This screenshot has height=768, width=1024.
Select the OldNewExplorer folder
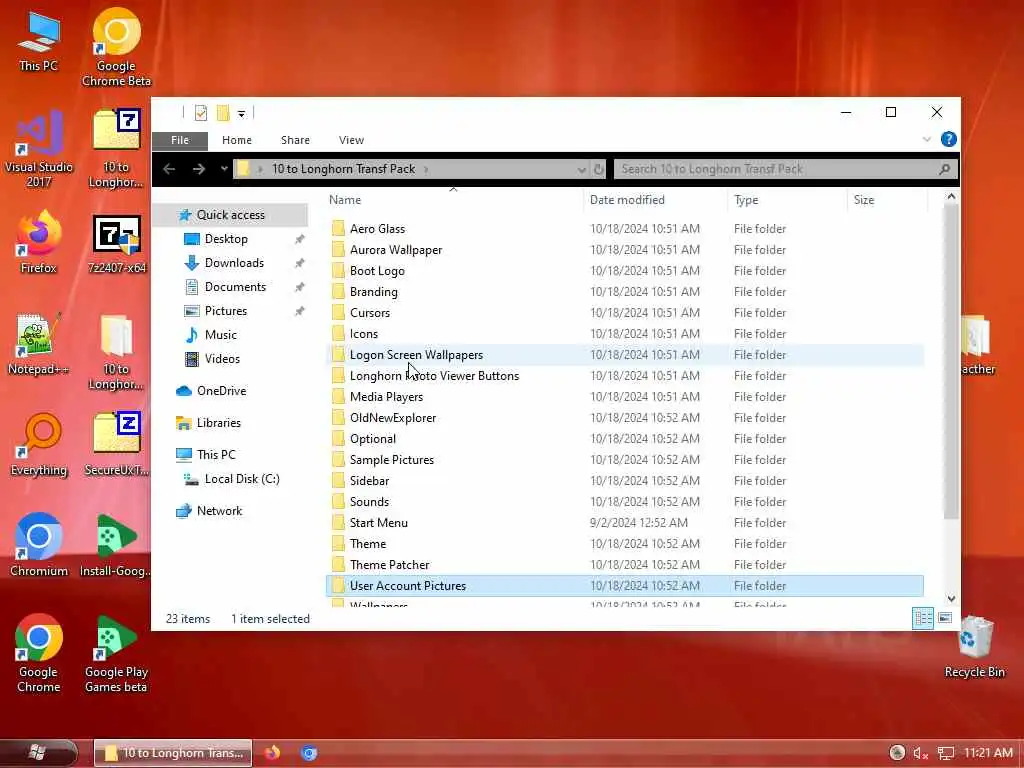pos(624,417)
